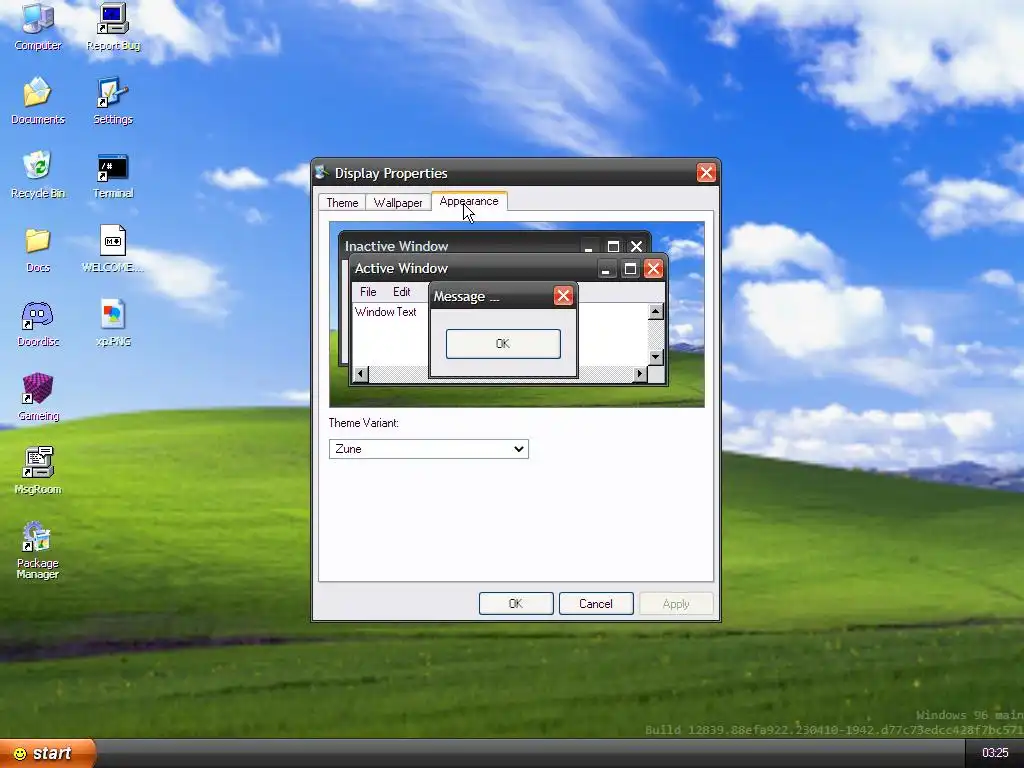Open the WELCOME markdown file icon
1024x768 pixels.
(113, 249)
